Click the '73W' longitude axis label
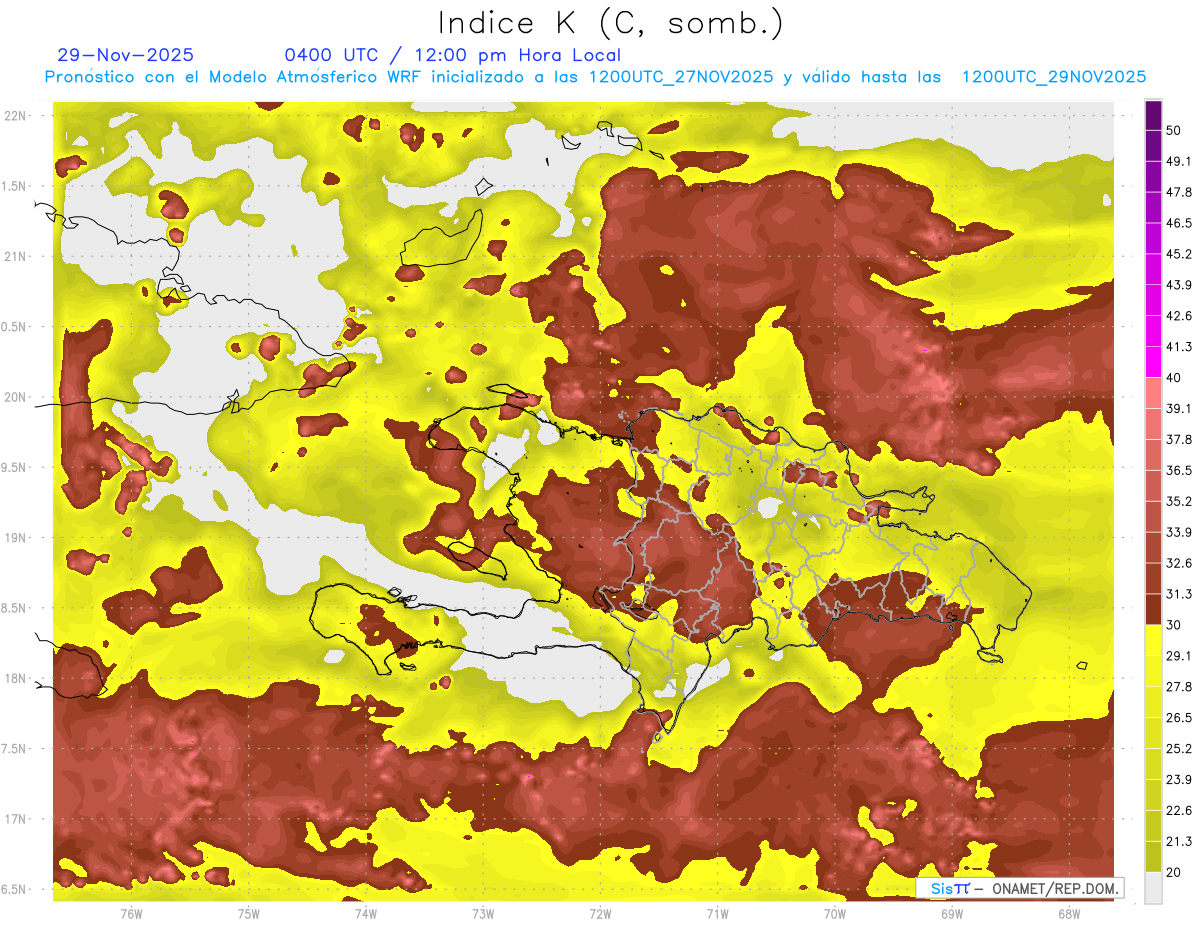The width and height of the screenshot is (1200, 927). coord(483,914)
